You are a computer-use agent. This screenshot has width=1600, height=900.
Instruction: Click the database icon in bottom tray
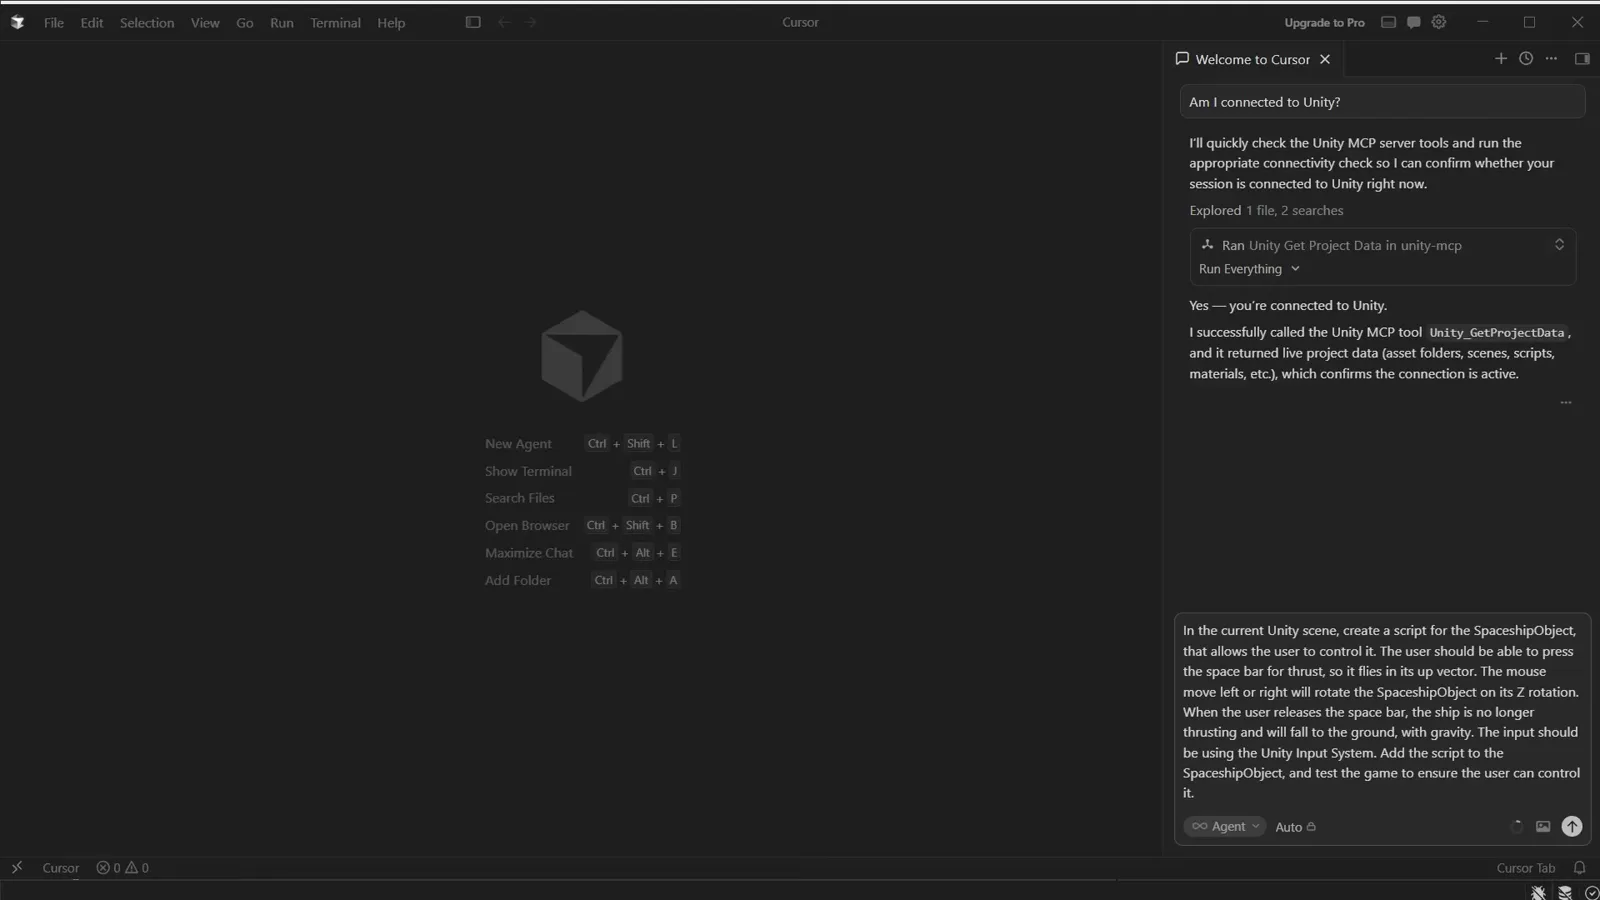[1565, 892]
